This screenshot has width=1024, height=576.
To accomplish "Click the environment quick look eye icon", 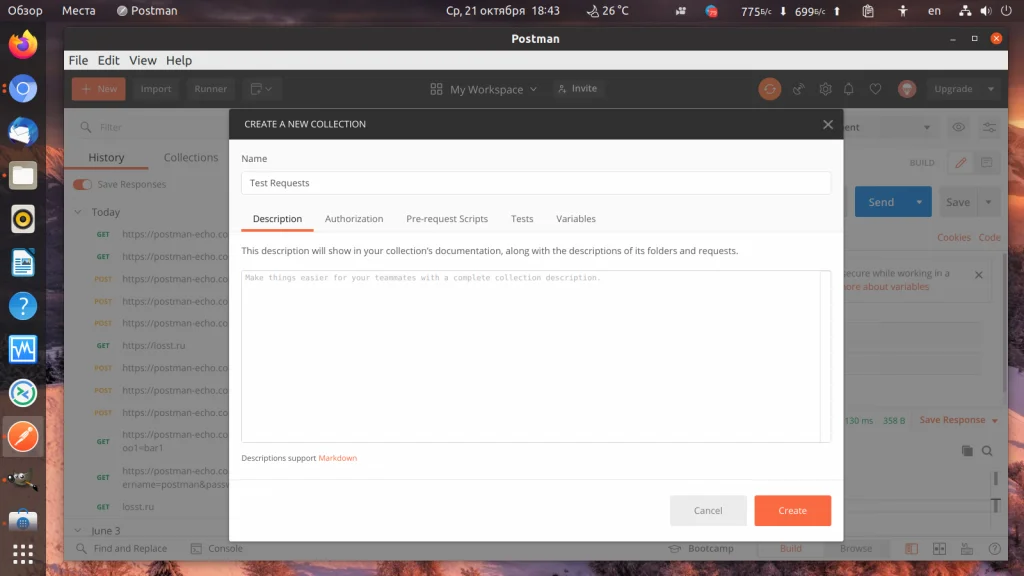I will (958, 127).
